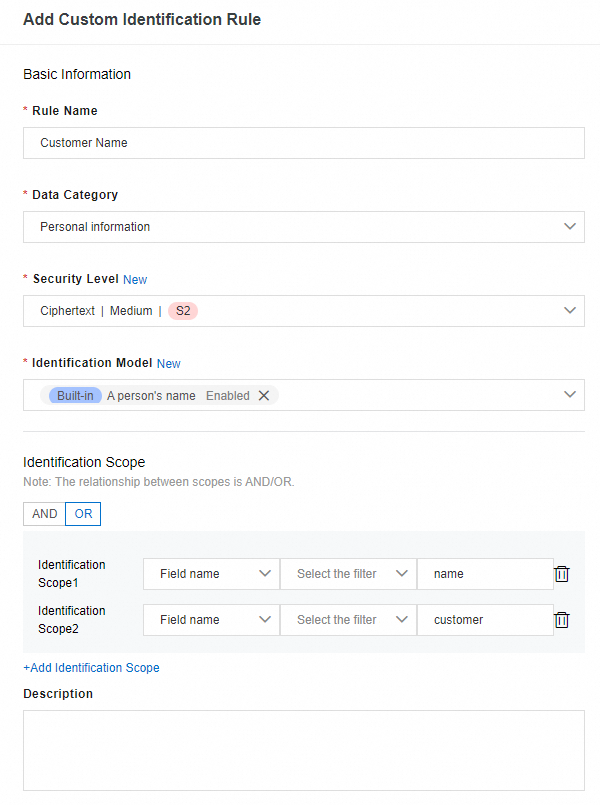This screenshot has height=805, width=600.
Task: Click the Scope2 value field containing 'customer'
Action: (x=485, y=620)
